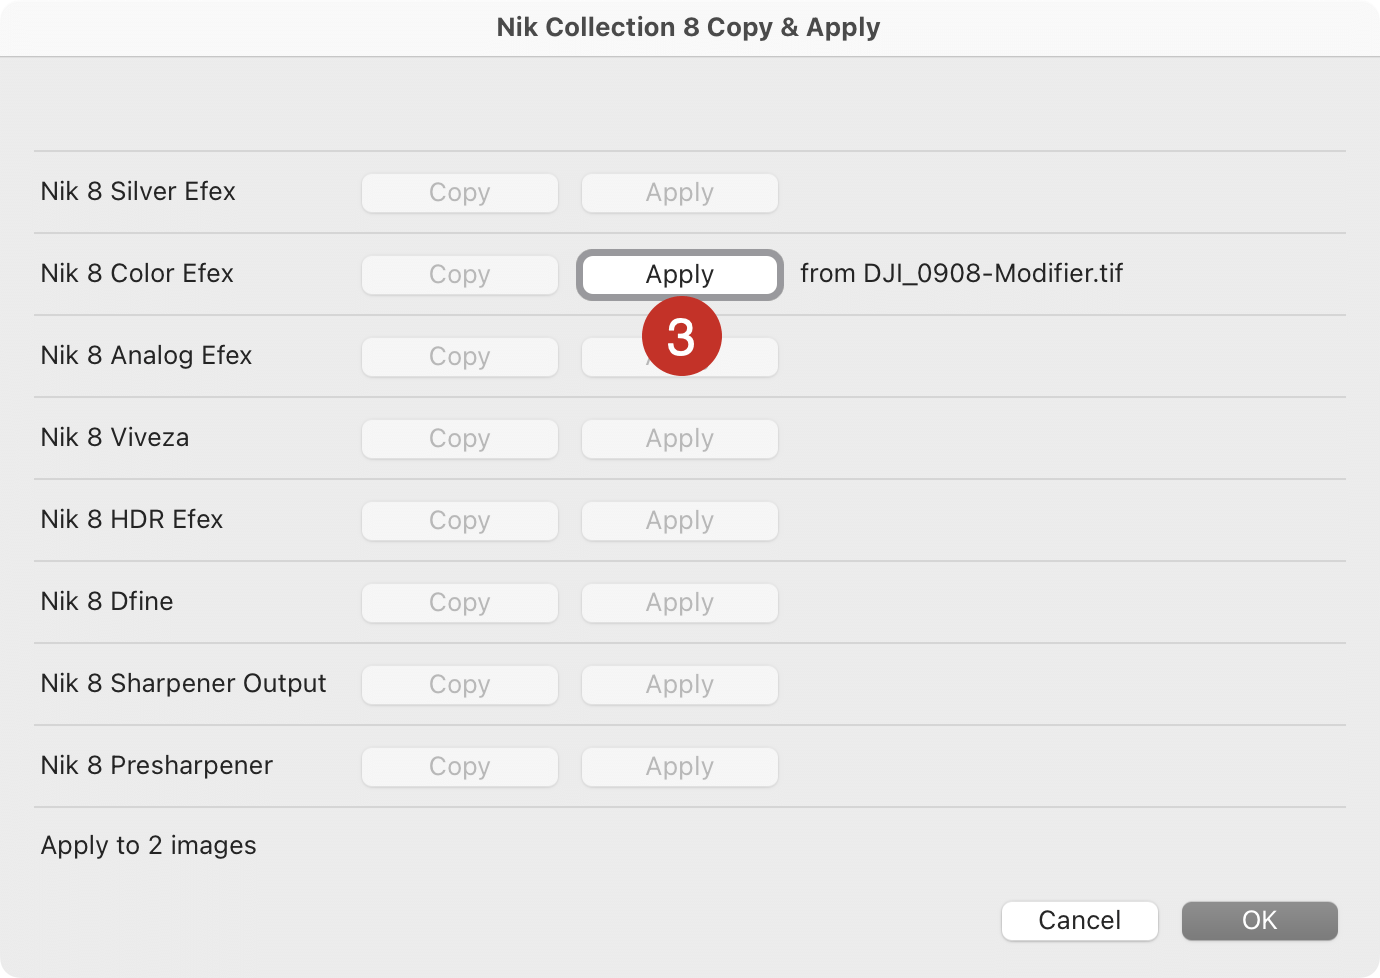Select the 'Nik 8 Silver Efex' label
1380x978 pixels.
(138, 191)
